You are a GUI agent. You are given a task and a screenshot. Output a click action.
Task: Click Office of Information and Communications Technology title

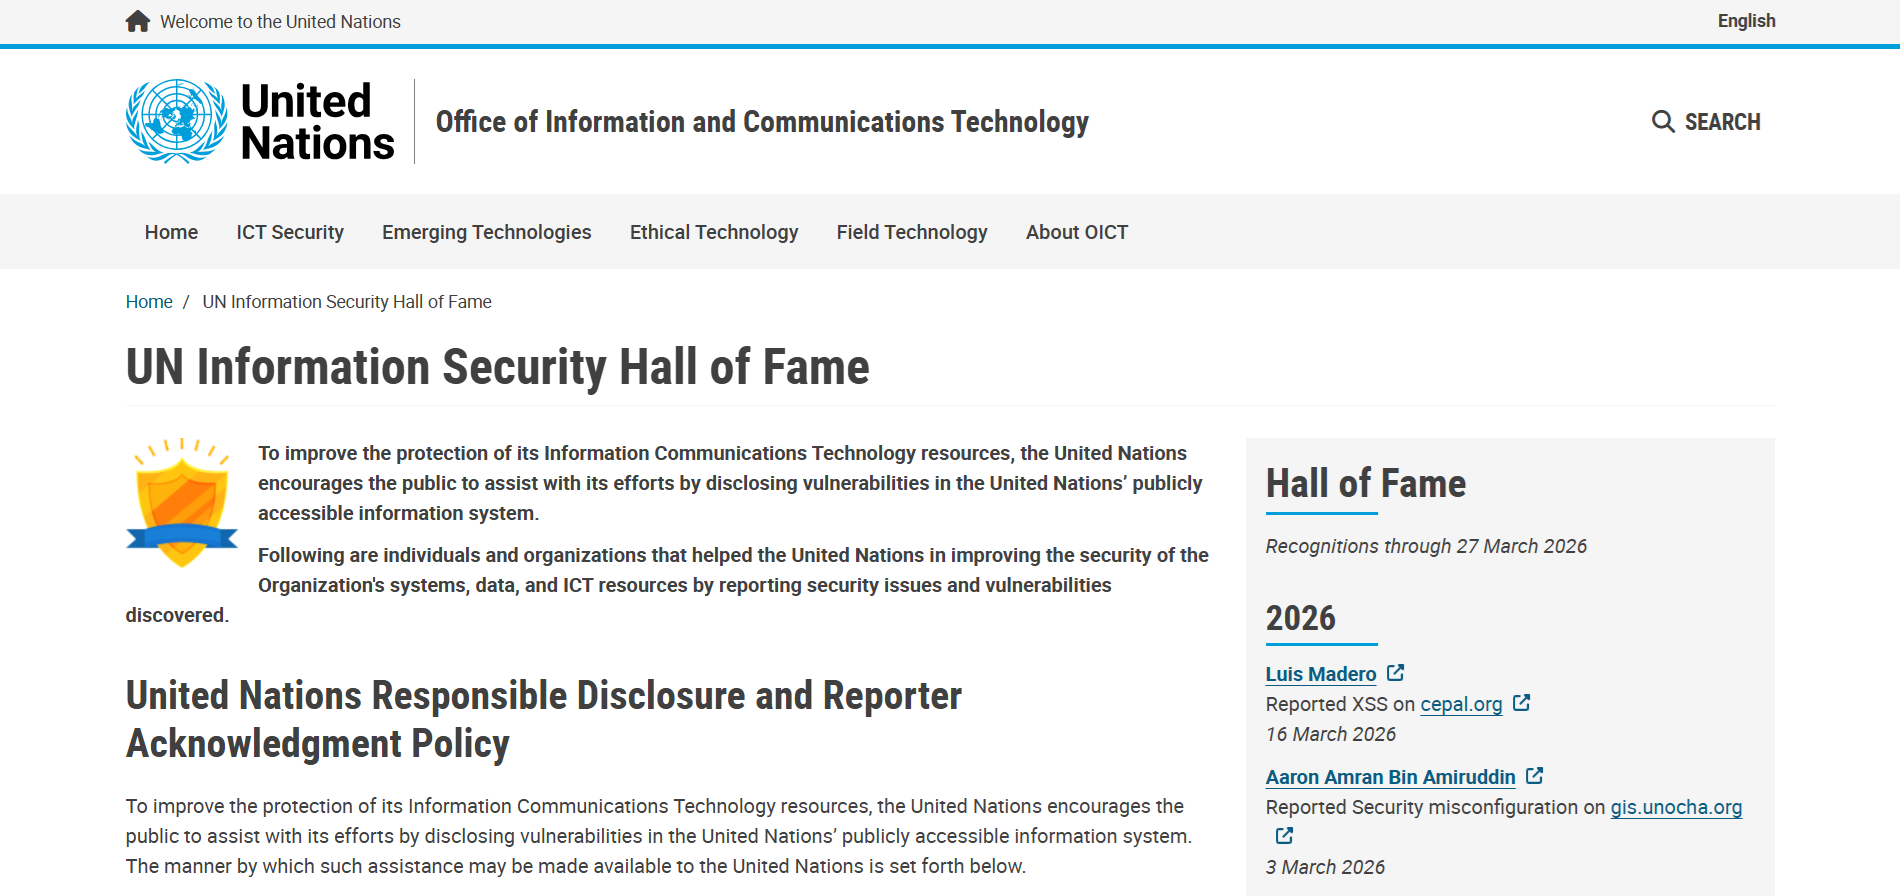pos(762,122)
